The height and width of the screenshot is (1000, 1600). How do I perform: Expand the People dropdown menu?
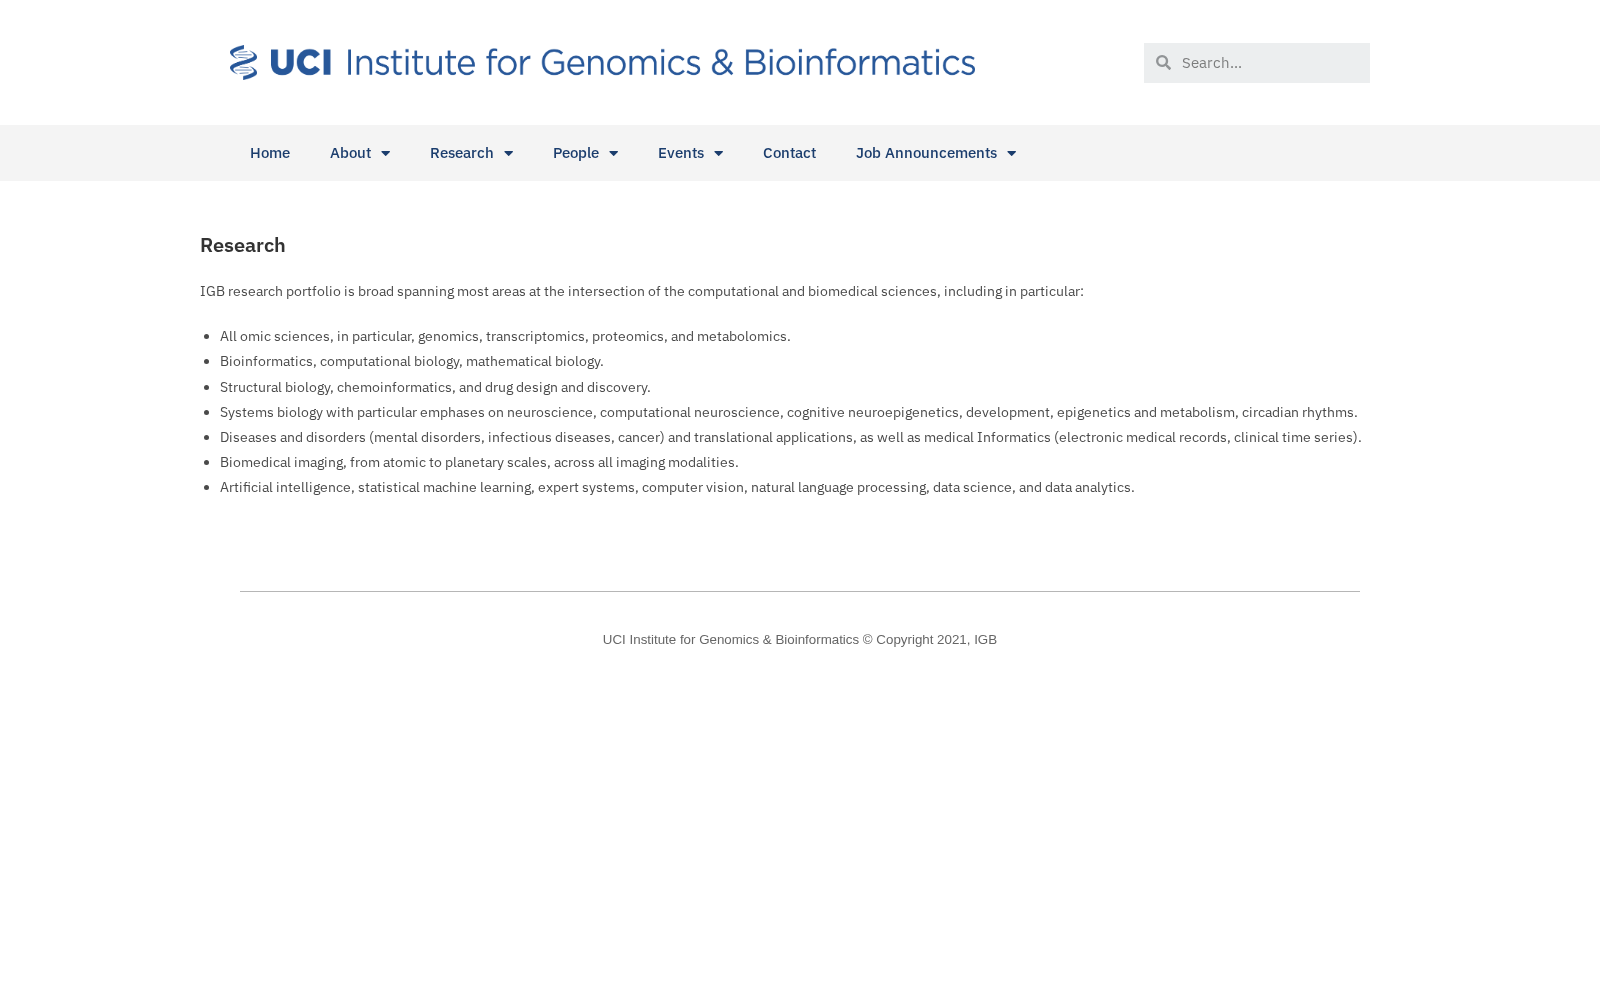(585, 153)
